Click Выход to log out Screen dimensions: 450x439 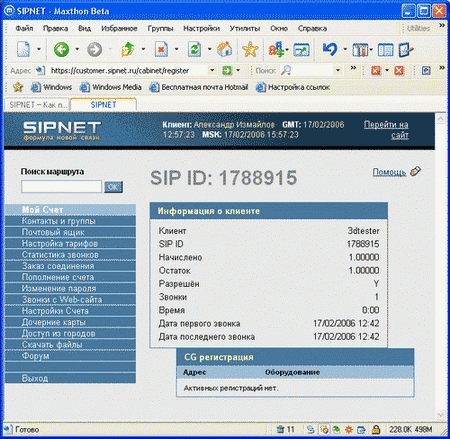point(70,378)
